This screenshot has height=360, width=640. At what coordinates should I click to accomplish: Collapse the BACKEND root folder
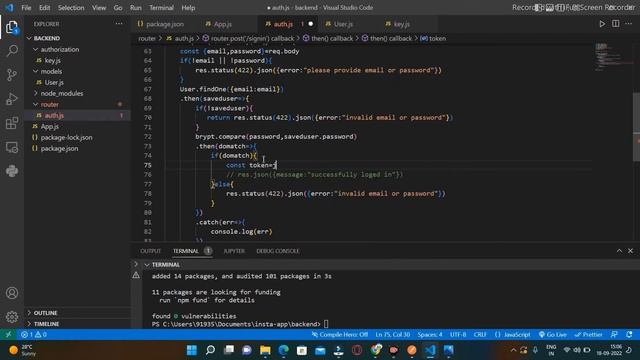78,38
